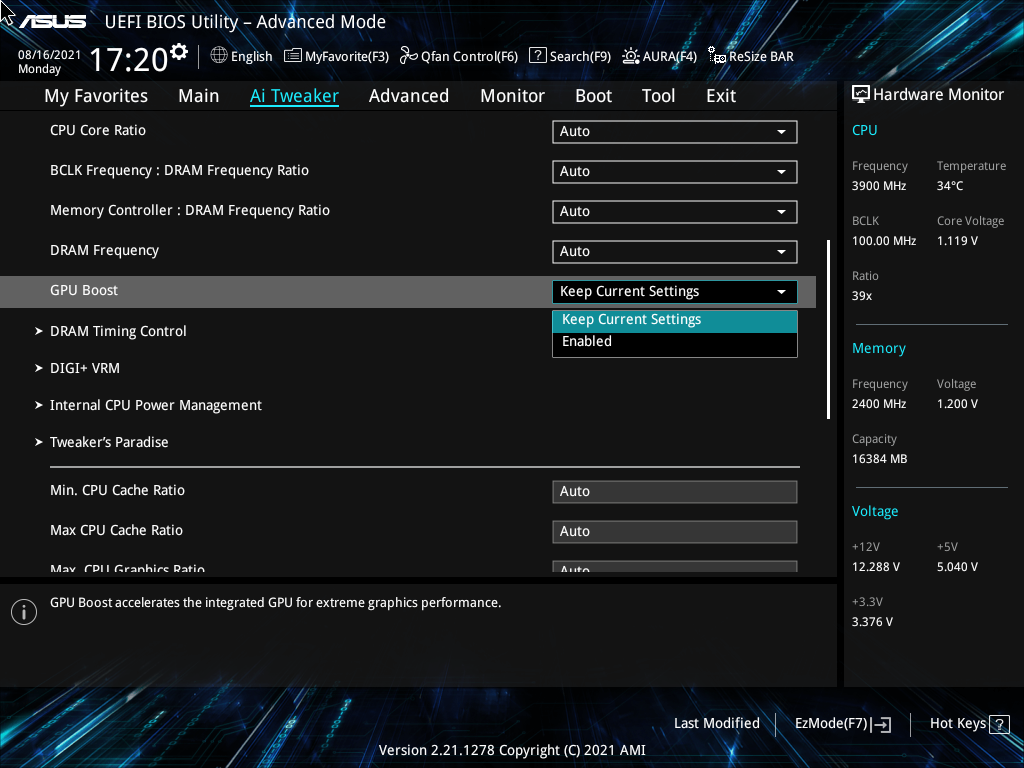Screen dimensions: 1024x768
Task: Click BCLK value 100.00 MHz
Action: [884, 241]
